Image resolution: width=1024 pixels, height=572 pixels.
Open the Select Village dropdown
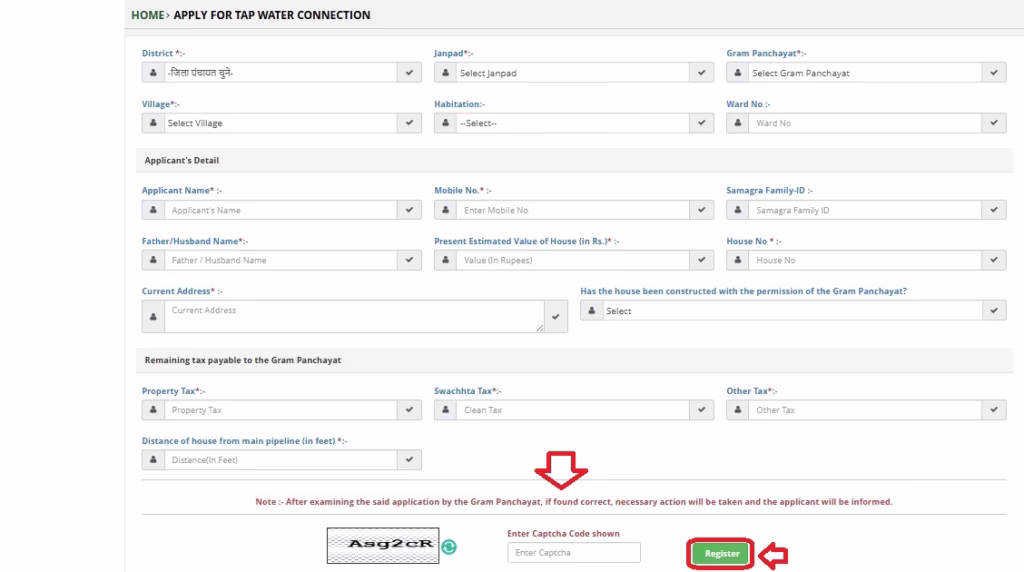tap(281, 123)
